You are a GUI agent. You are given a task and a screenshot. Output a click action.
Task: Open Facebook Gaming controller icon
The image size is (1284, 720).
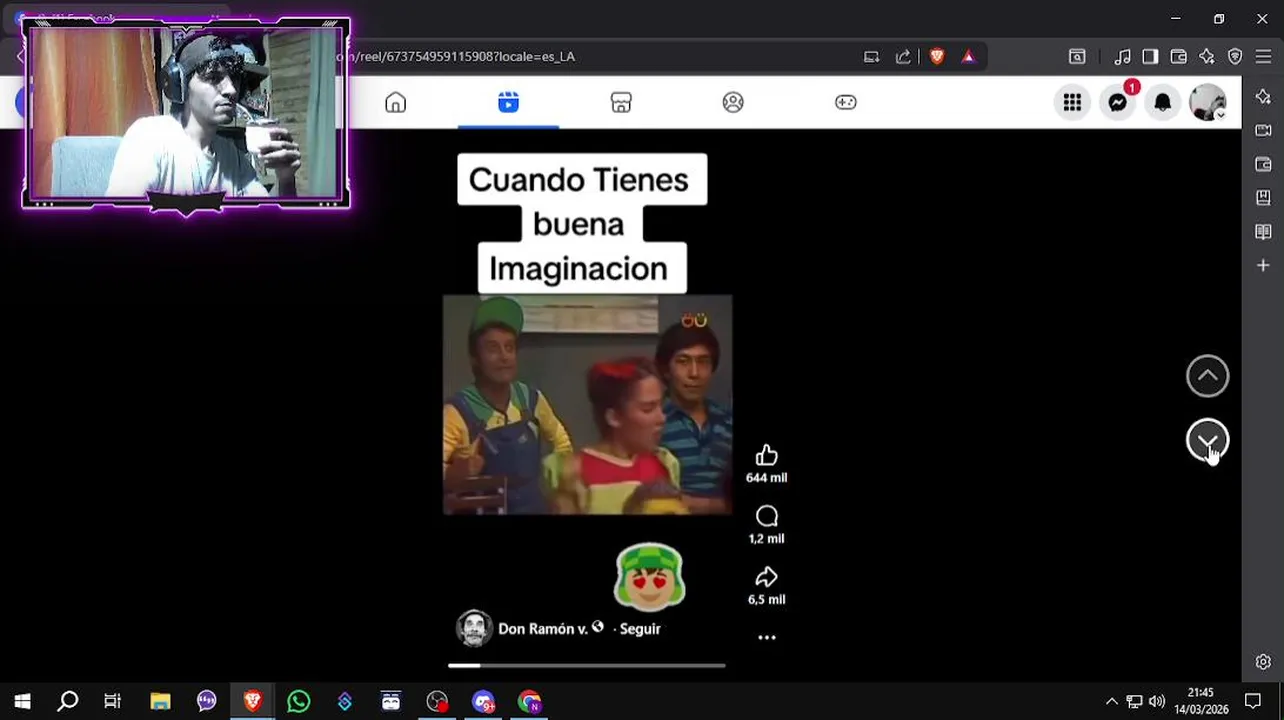tap(846, 102)
